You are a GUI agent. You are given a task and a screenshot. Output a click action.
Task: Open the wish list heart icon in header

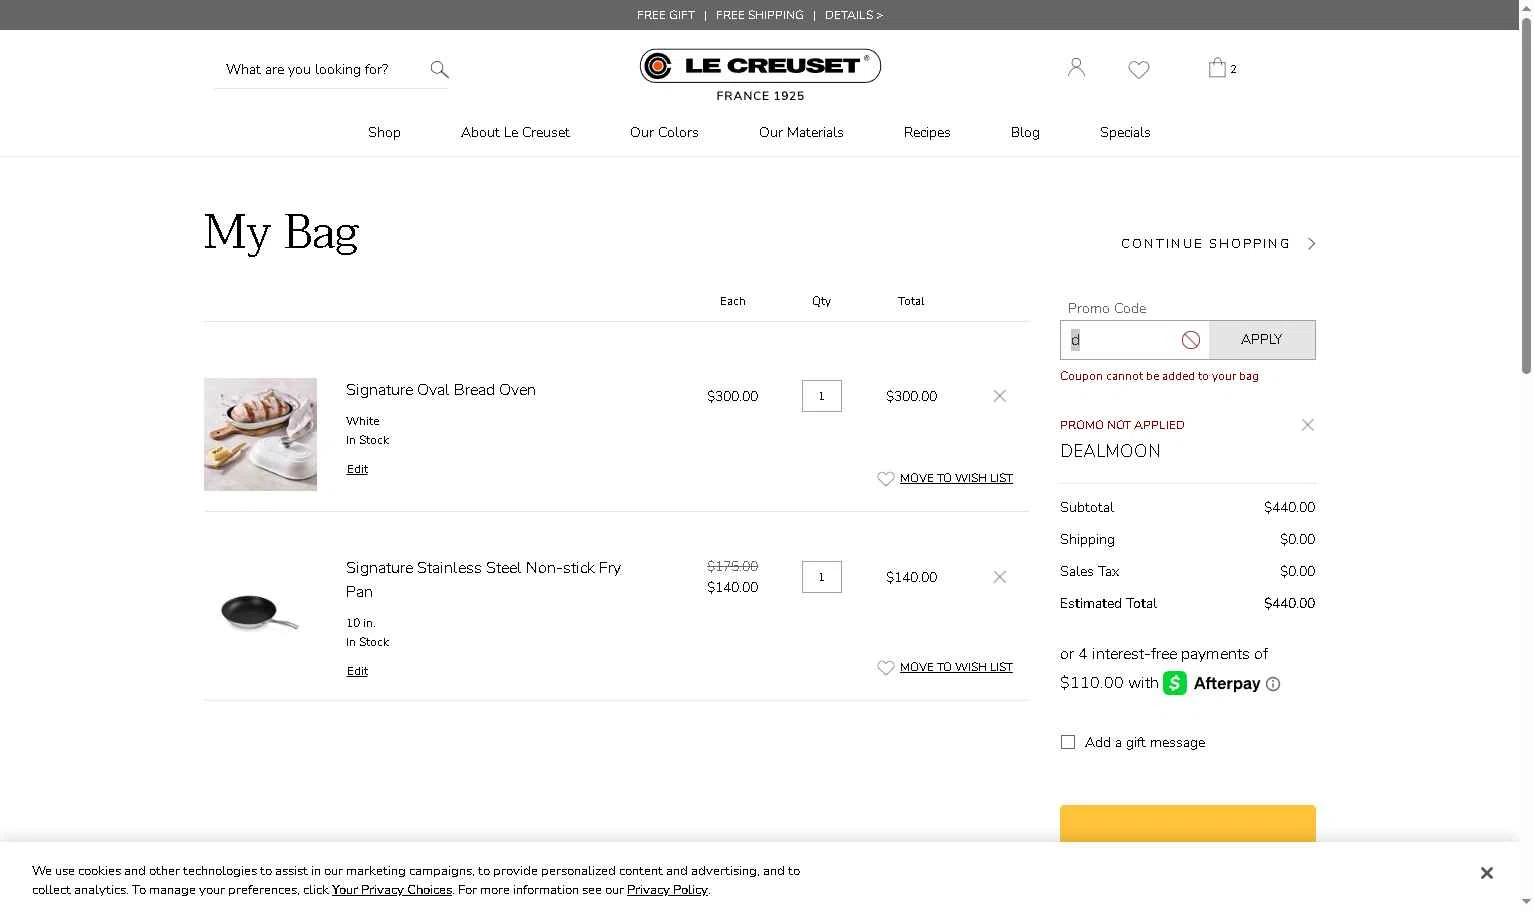(x=1139, y=69)
